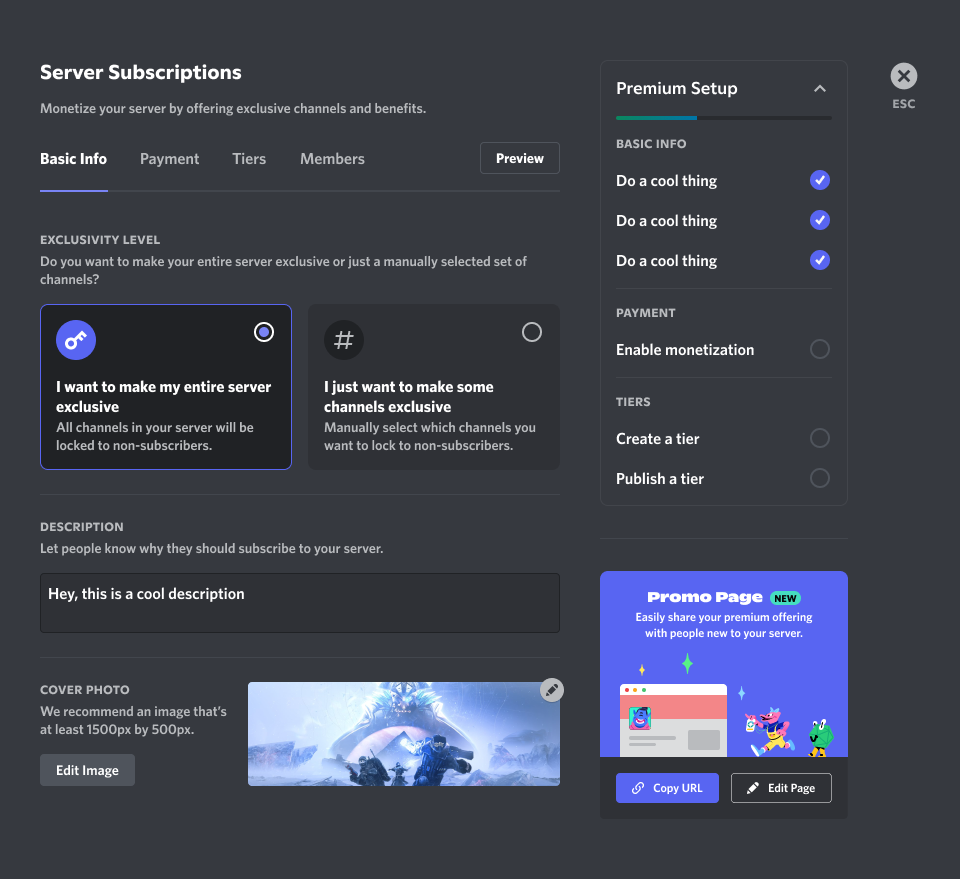This screenshot has height=879, width=960.
Task: Click the pencil icon on cover photo
Action: click(x=551, y=690)
